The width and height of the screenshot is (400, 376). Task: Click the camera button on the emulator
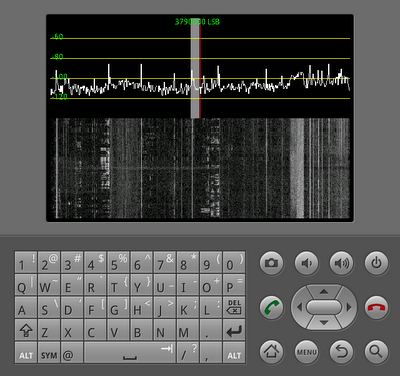click(271, 263)
